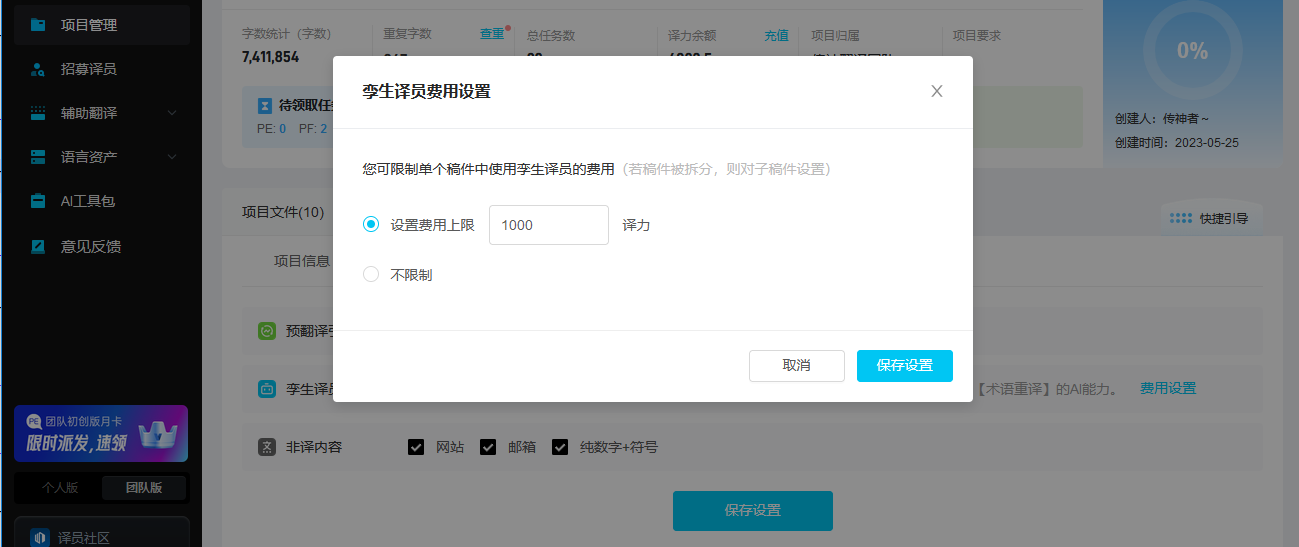The width and height of the screenshot is (1299, 547).
Task: Click the 招募译员 person icon
Action: point(38,69)
